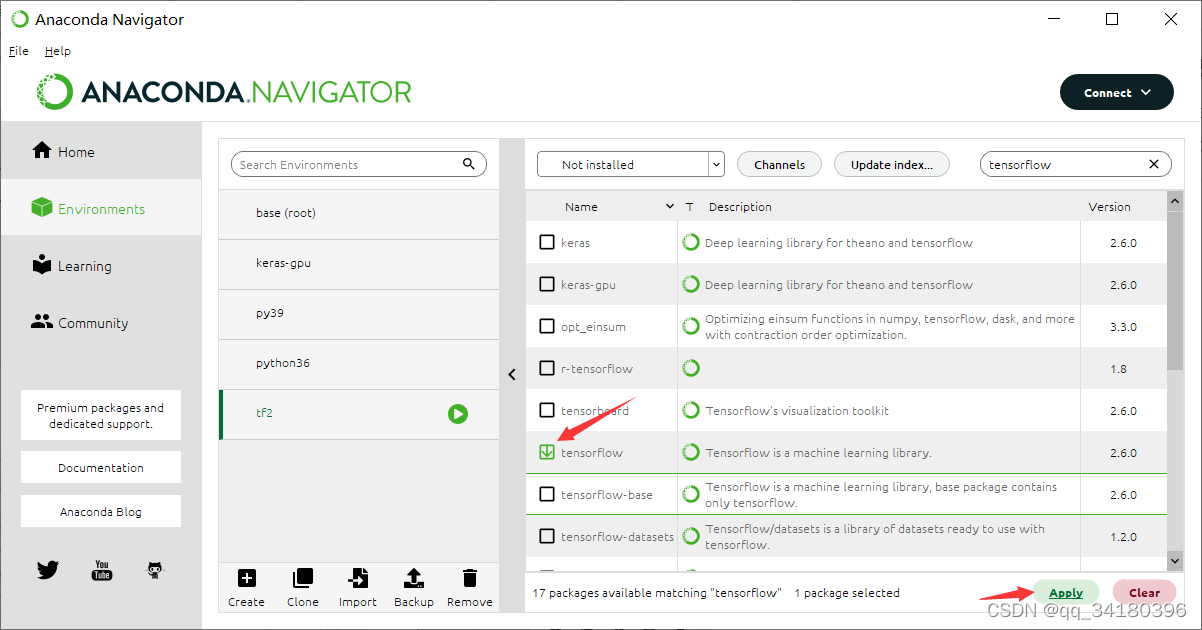
Task: Click the Clone environment icon
Action: point(303,578)
